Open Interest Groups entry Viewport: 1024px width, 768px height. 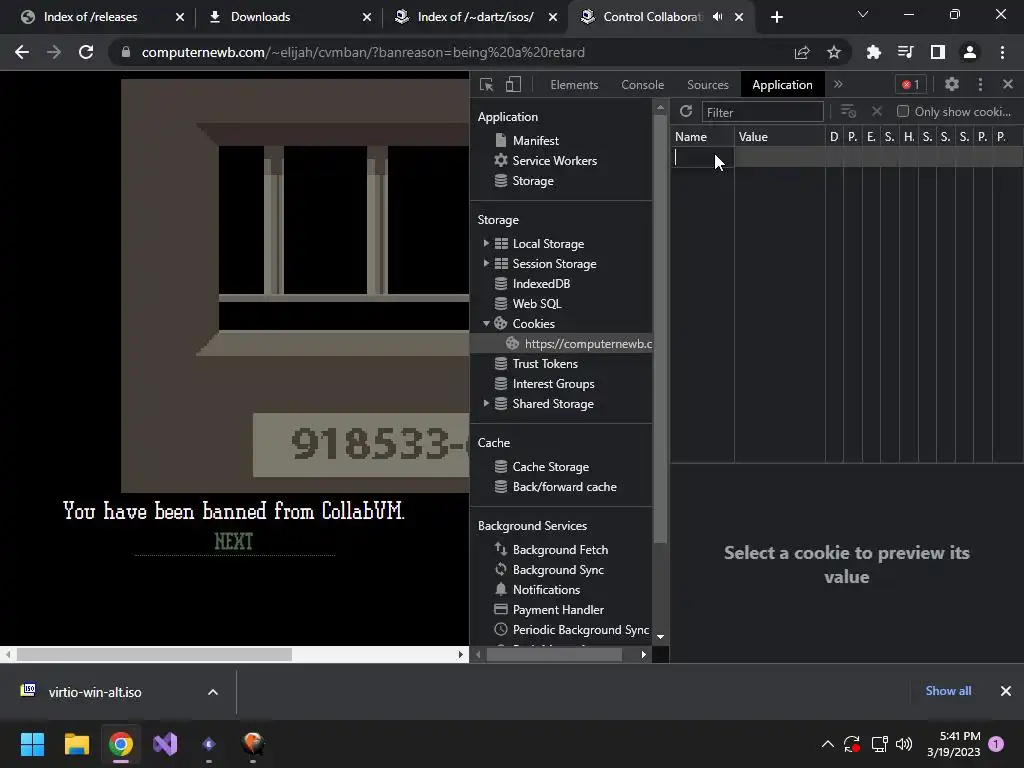point(553,384)
